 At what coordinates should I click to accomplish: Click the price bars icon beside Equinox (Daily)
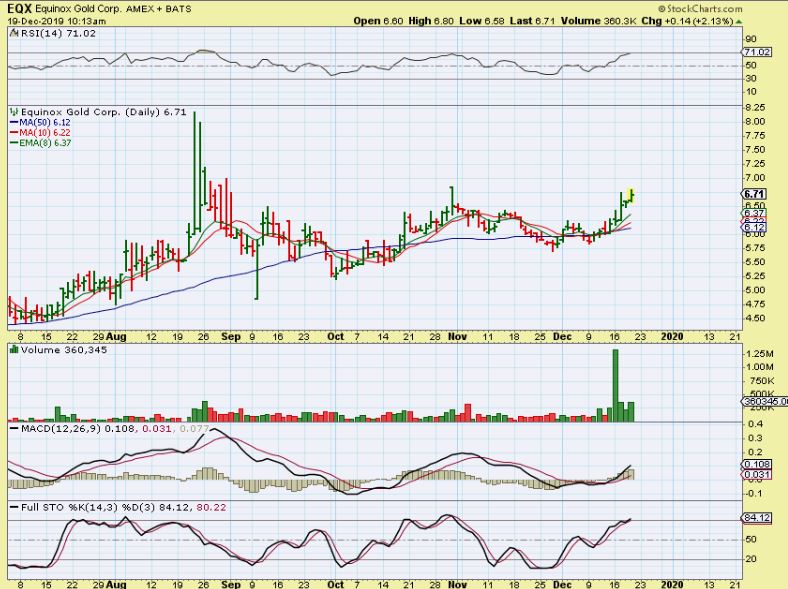tap(14, 112)
